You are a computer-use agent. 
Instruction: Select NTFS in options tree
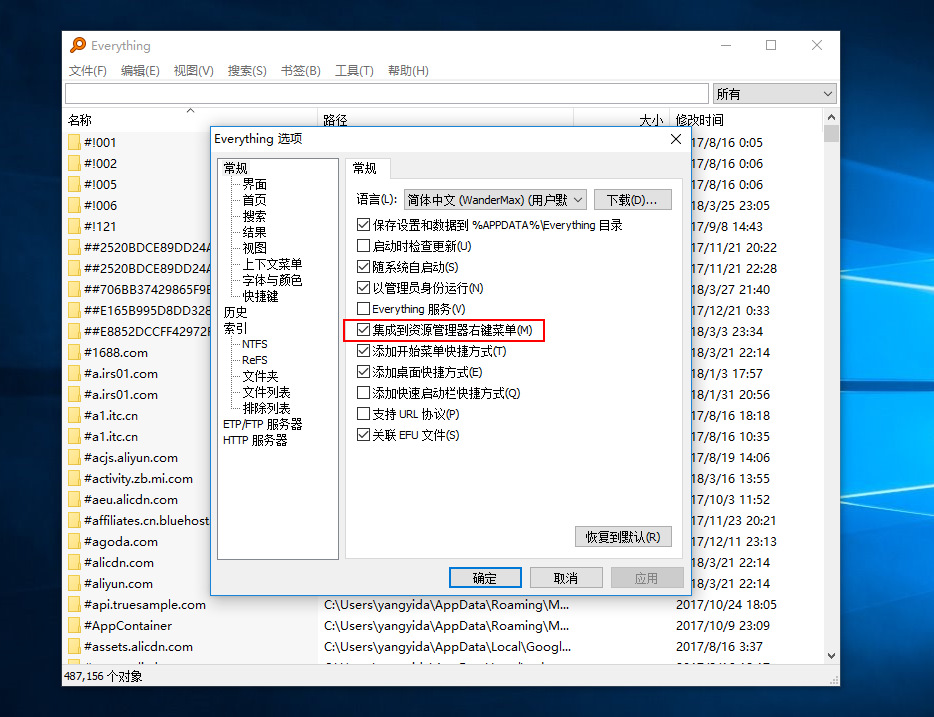254,344
